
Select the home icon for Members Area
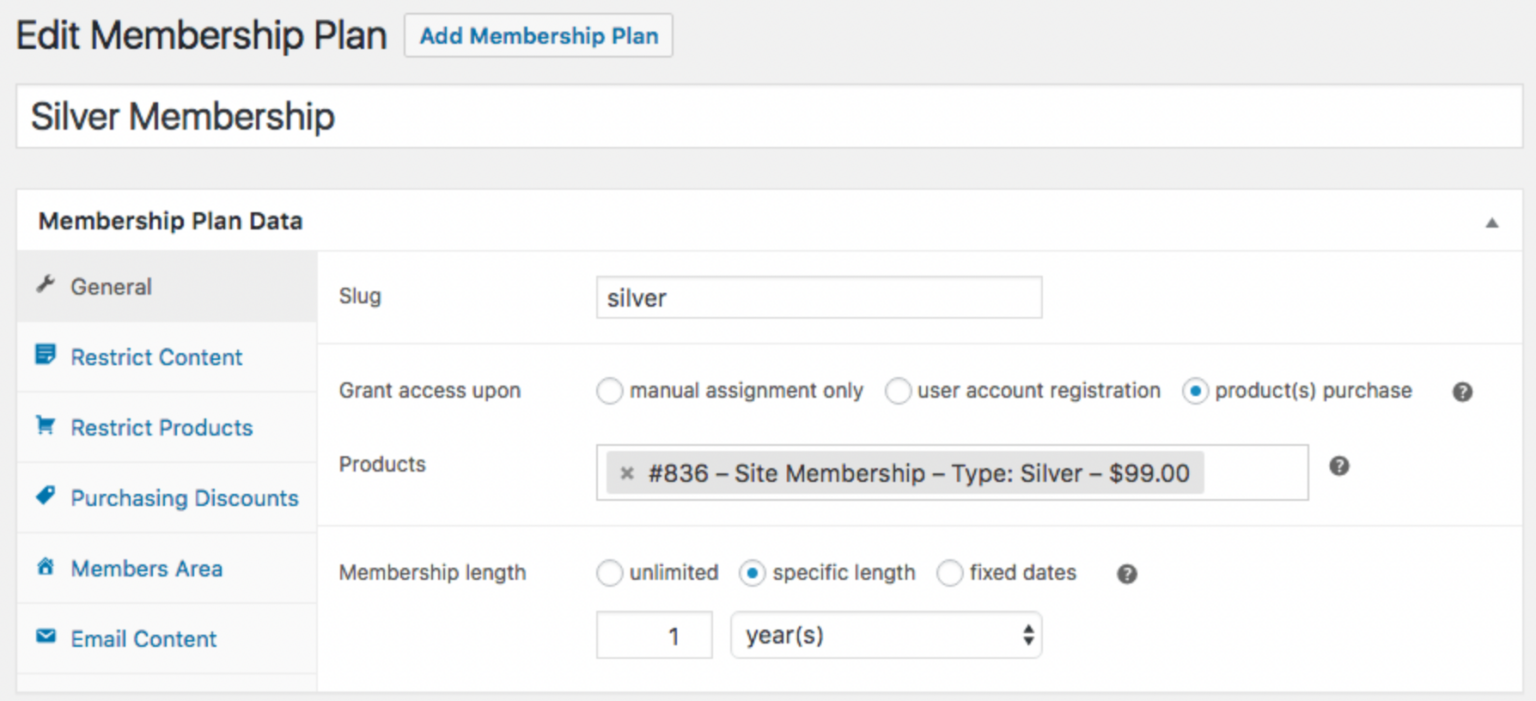click(45, 567)
